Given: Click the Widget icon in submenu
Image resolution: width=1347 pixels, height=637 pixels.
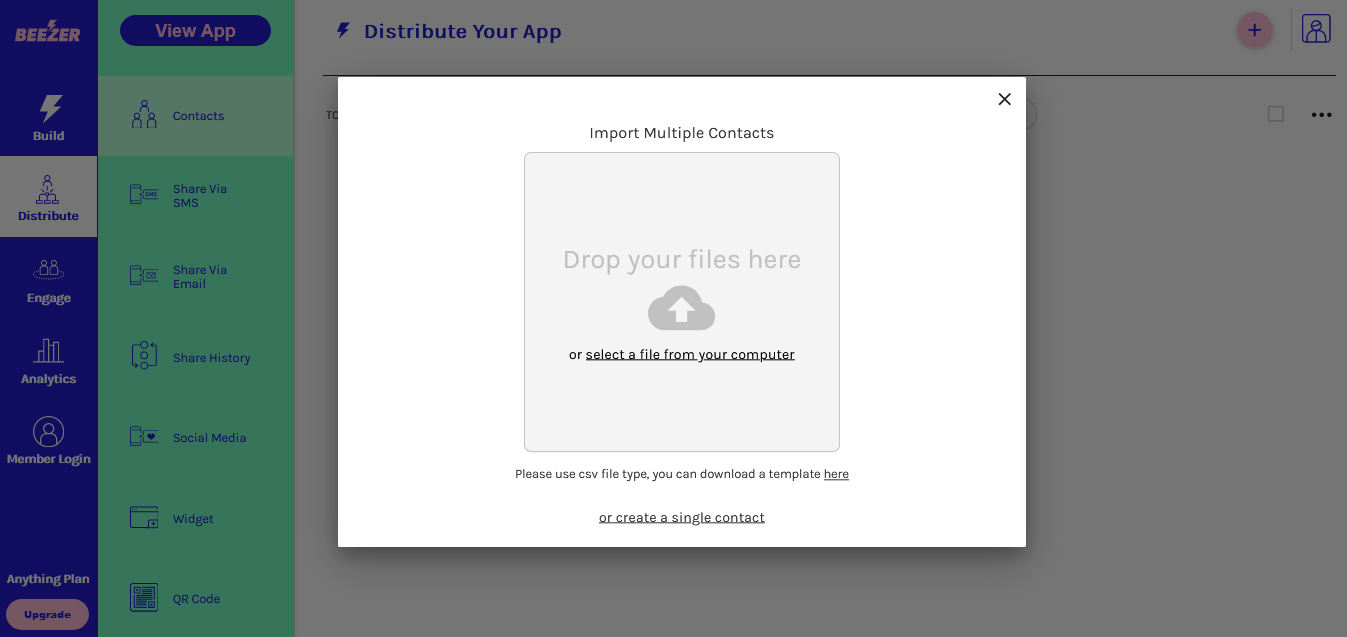Looking at the screenshot, I should coord(144,518).
